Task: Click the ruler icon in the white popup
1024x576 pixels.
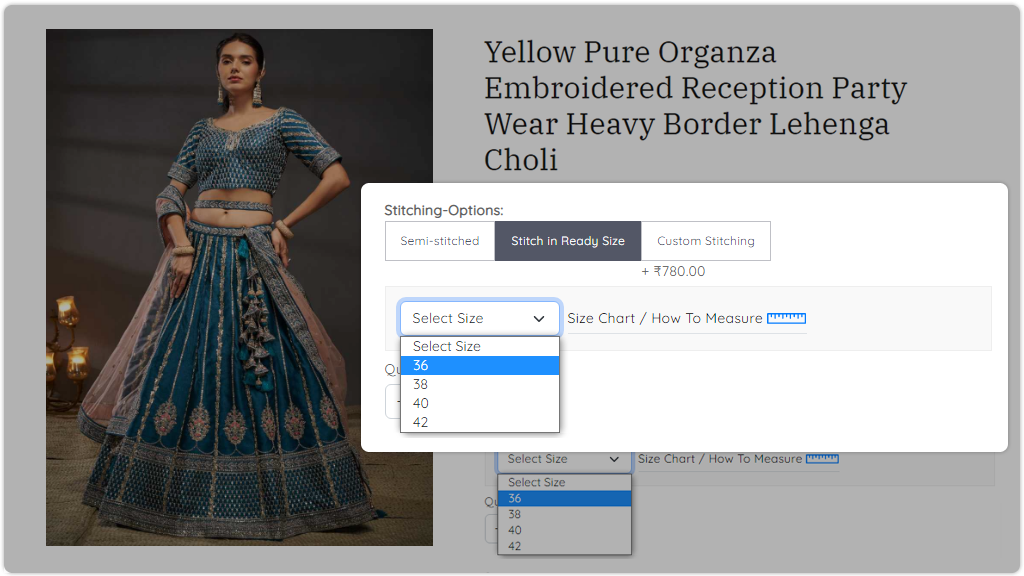Action: tap(786, 318)
